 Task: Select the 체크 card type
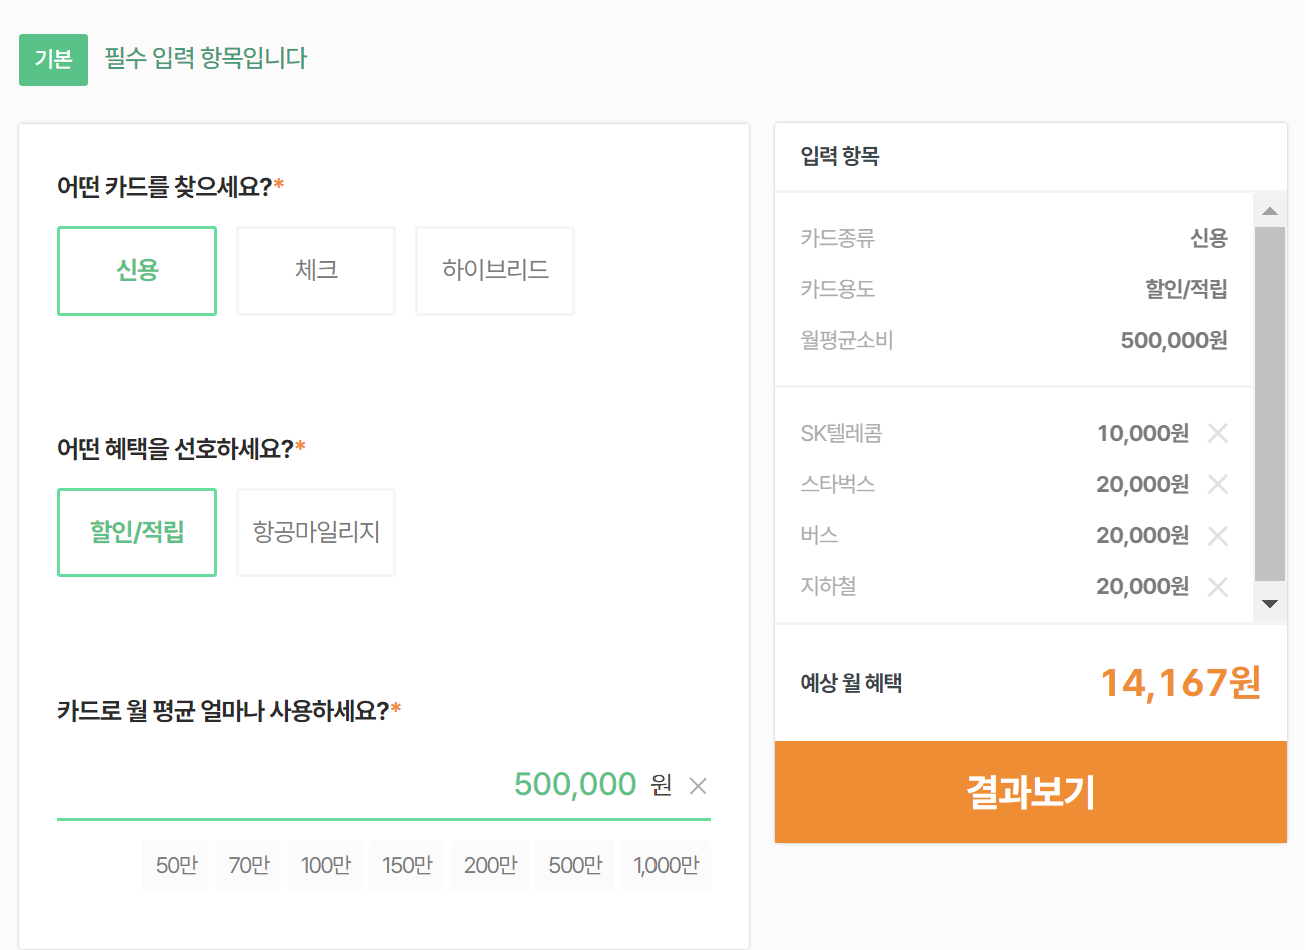point(315,270)
